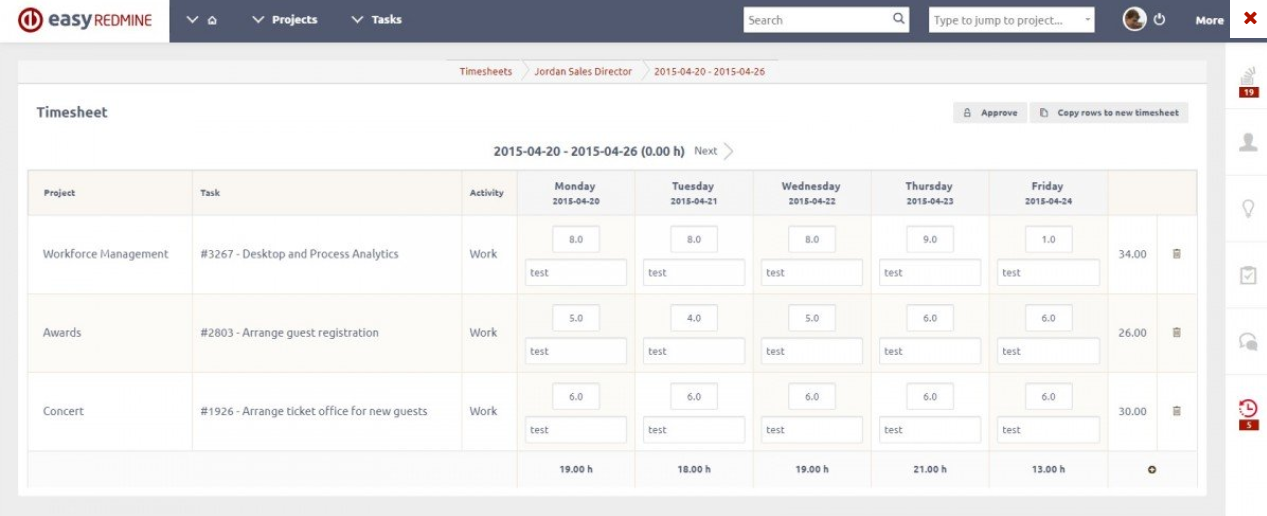
Task: Edit Monday comment for Workforce Management
Action: pyautogui.click(x=576, y=272)
